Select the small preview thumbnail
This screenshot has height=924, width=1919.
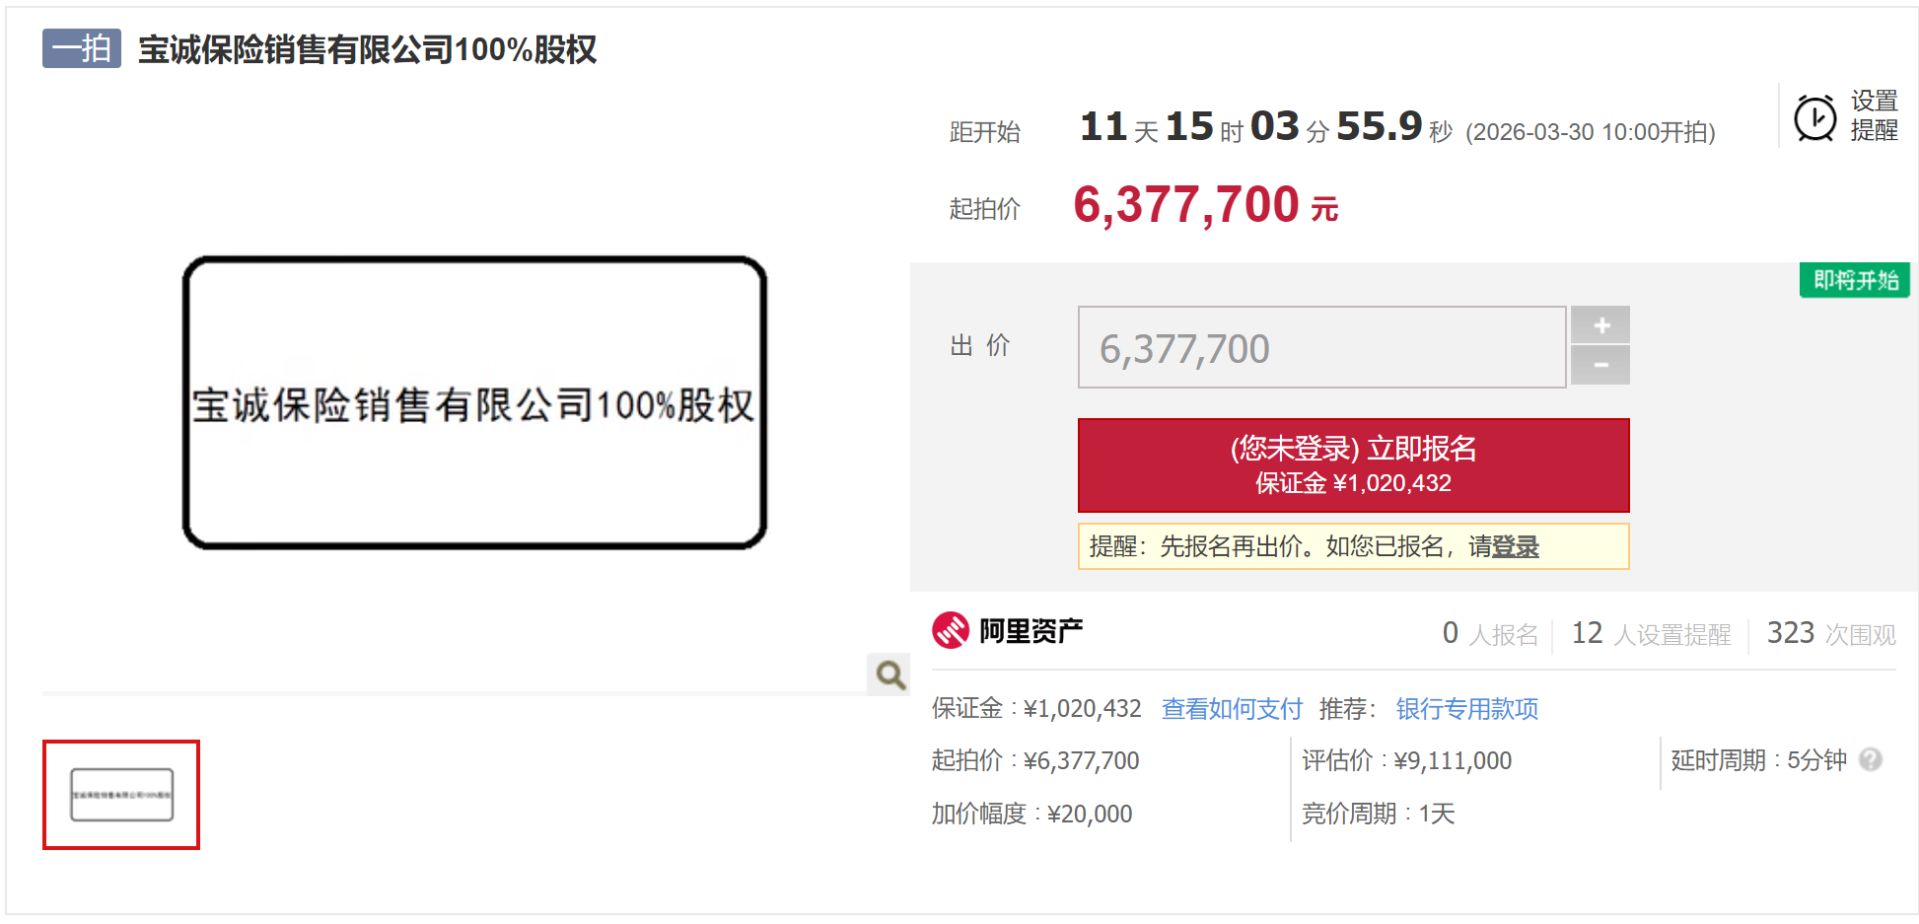121,795
